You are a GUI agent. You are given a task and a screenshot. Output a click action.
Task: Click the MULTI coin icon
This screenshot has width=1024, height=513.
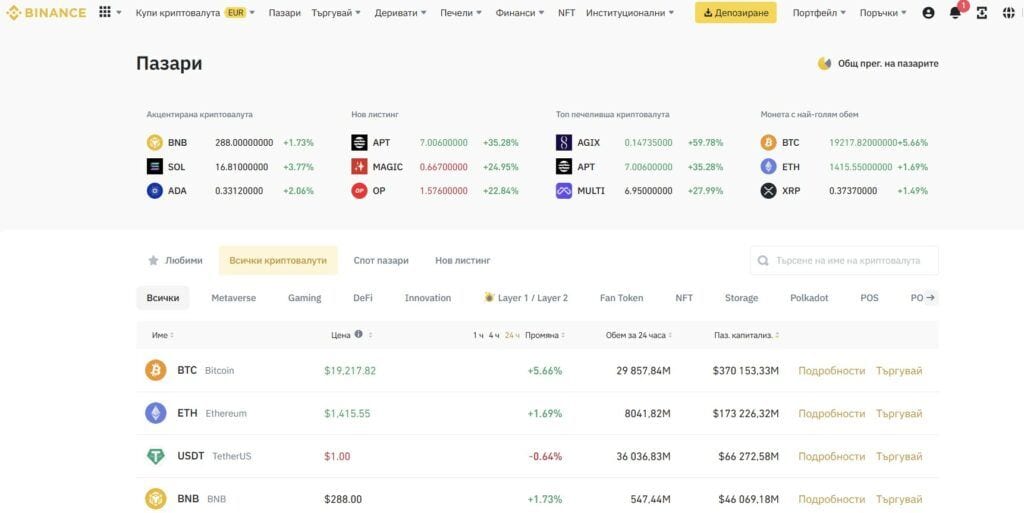click(x=564, y=191)
